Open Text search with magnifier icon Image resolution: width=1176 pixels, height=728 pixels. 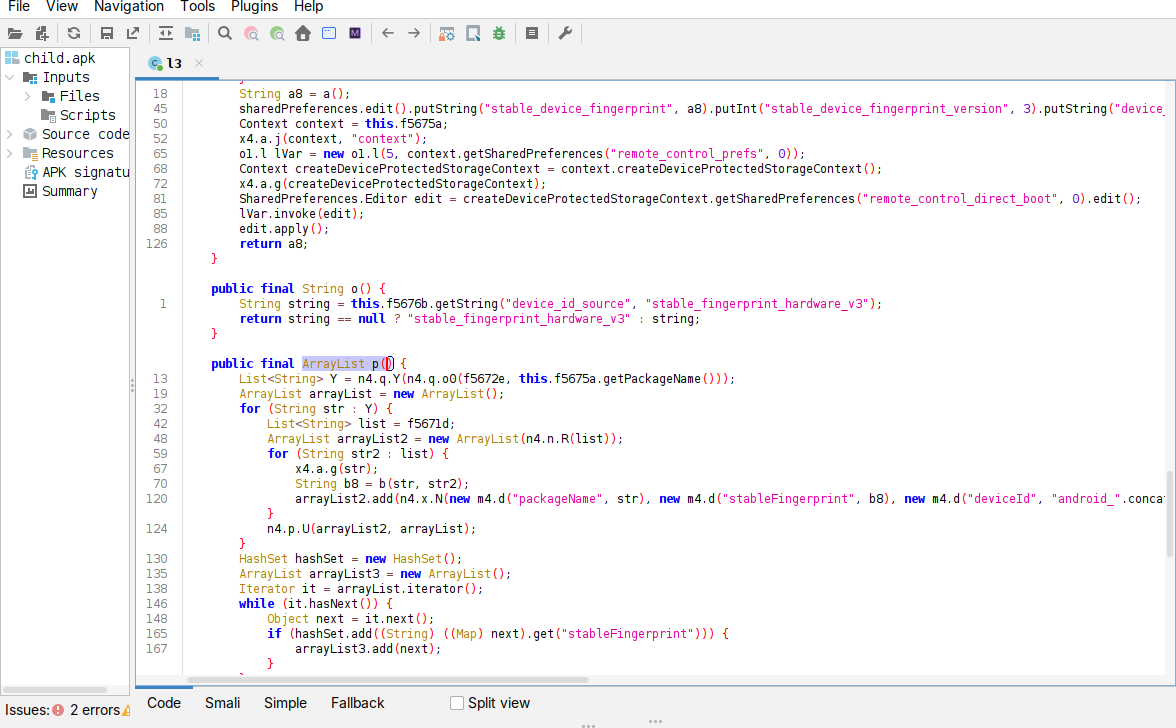click(x=225, y=33)
